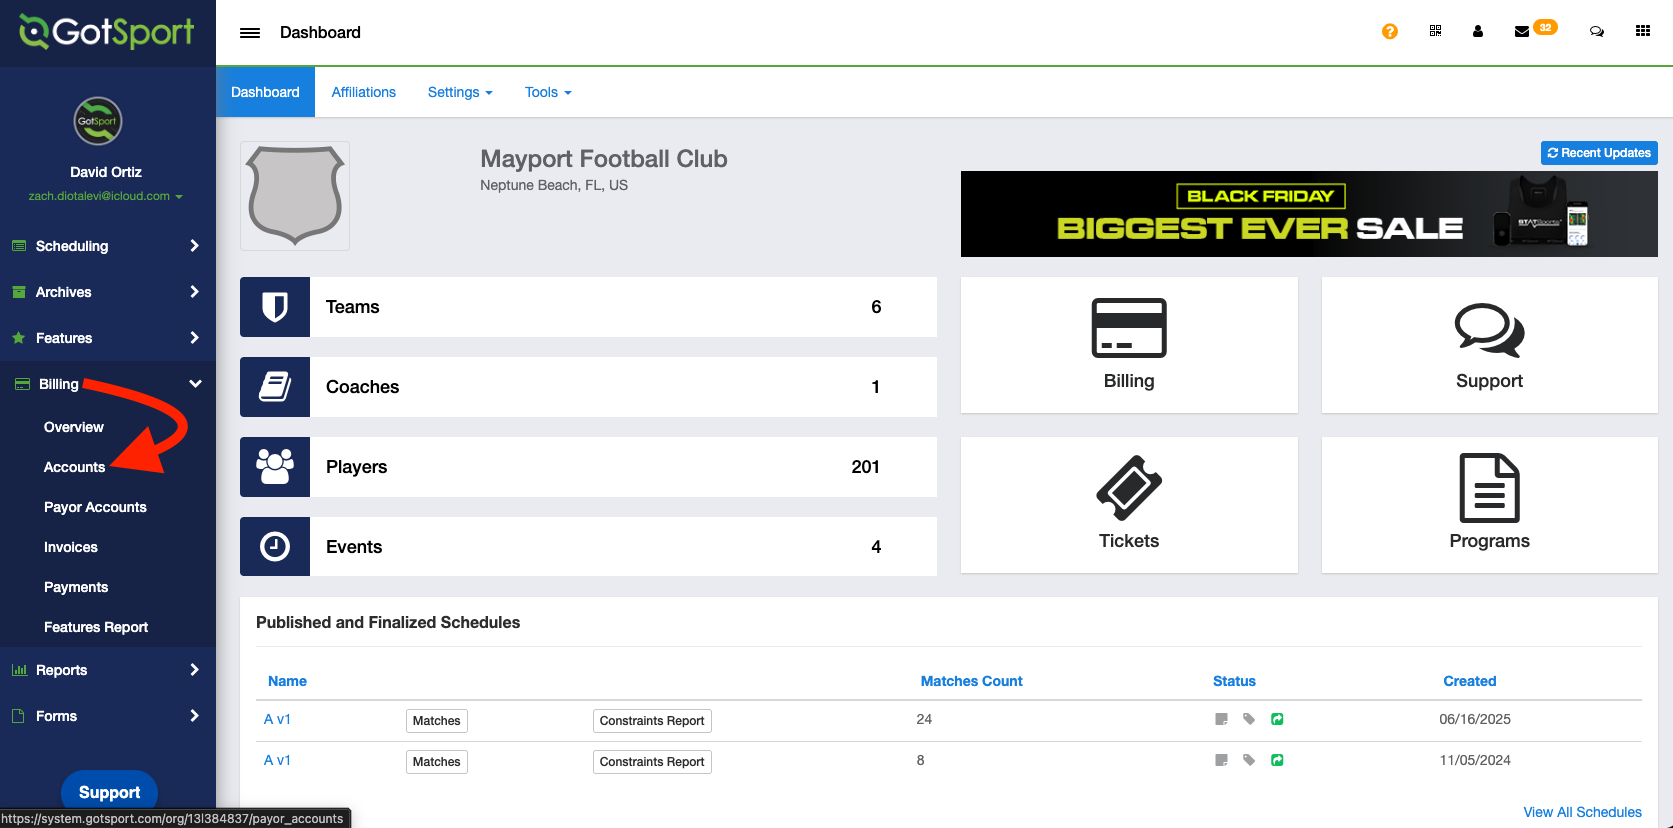Open the mail inbox with 32 badge
The height and width of the screenshot is (828, 1673).
click(x=1522, y=31)
